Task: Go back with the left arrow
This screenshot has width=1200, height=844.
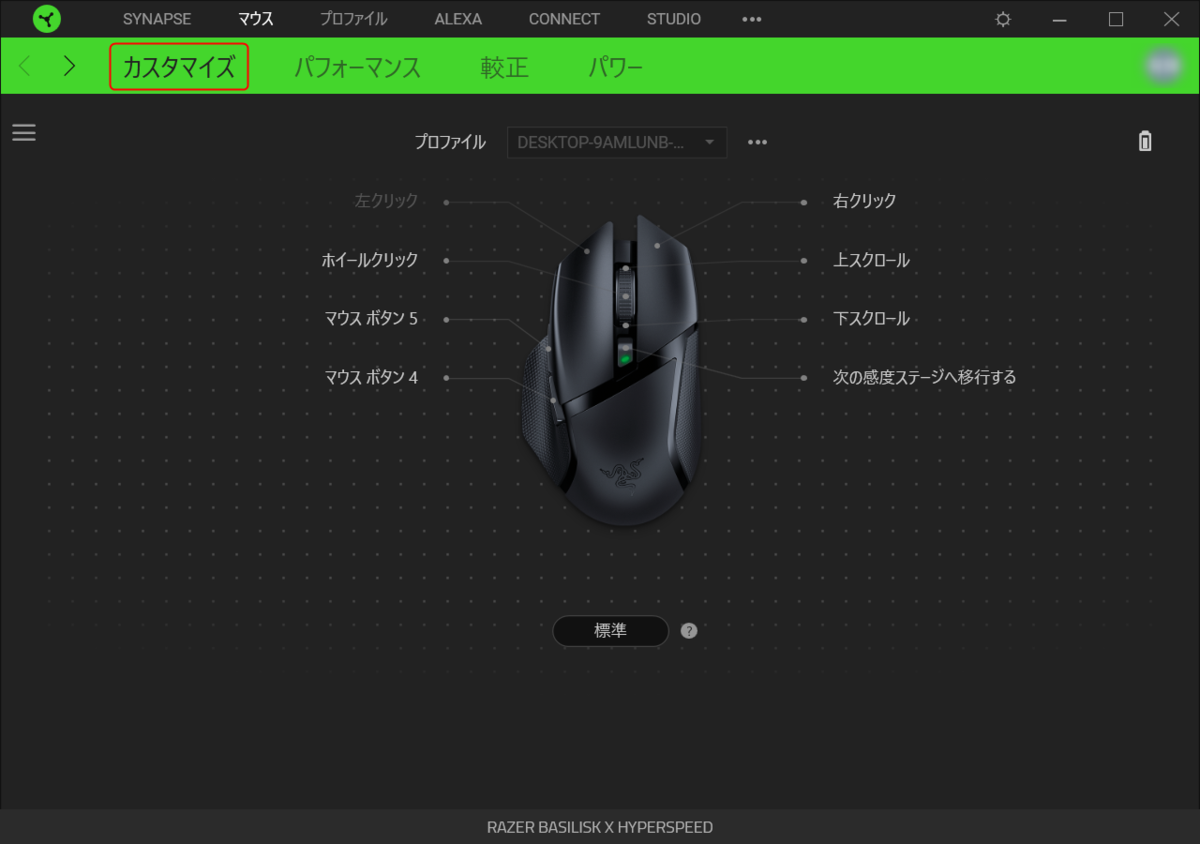Action: tap(26, 66)
